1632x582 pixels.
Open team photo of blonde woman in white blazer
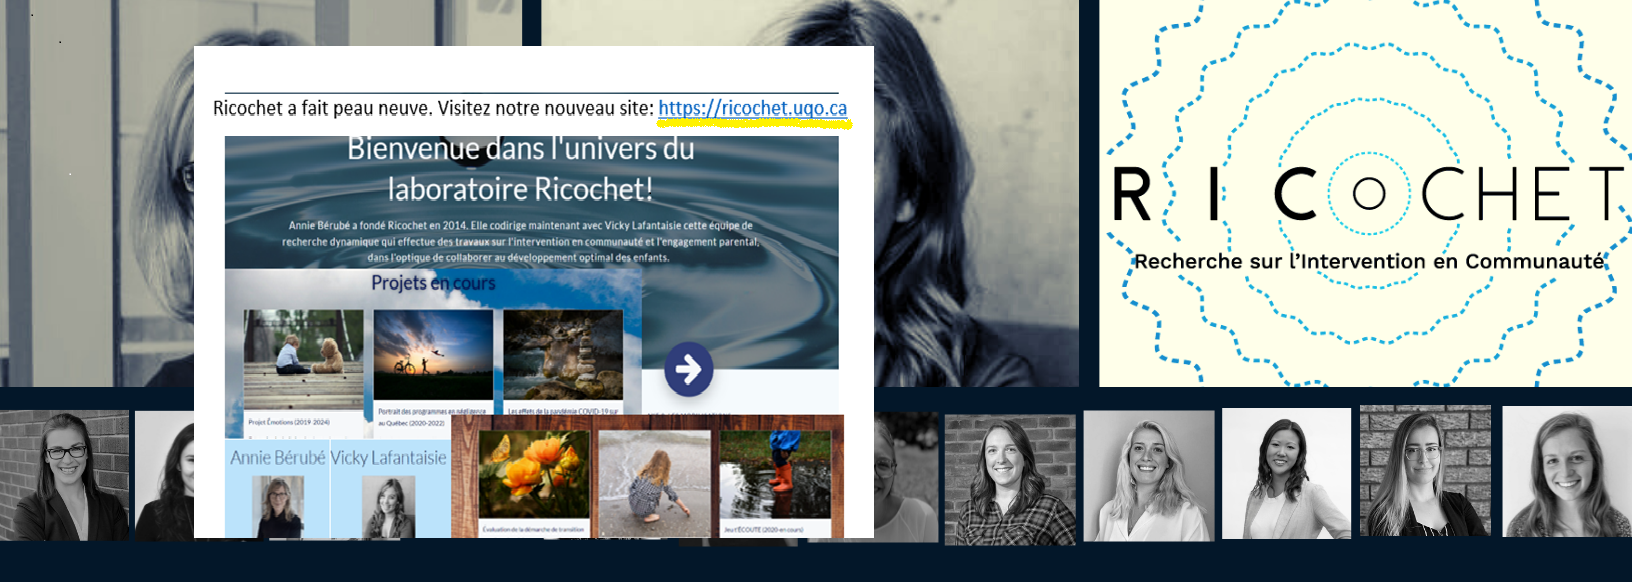(1149, 476)
